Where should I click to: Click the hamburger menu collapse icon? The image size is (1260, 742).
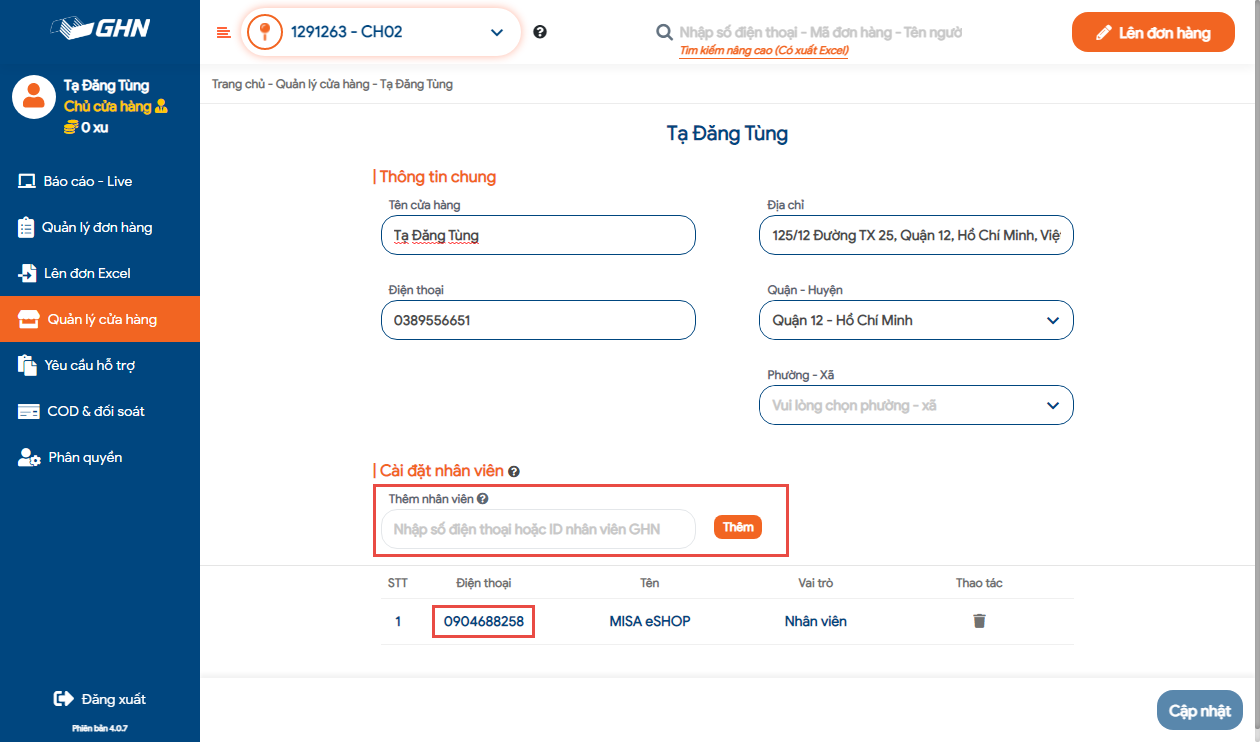[x=223, y=32]
